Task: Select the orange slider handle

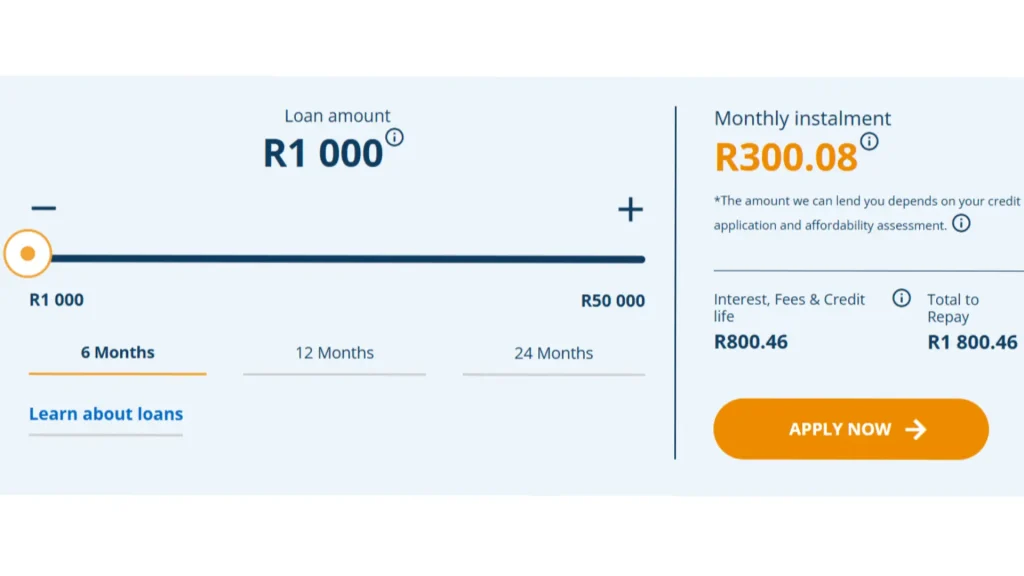Action: (27, 253)
